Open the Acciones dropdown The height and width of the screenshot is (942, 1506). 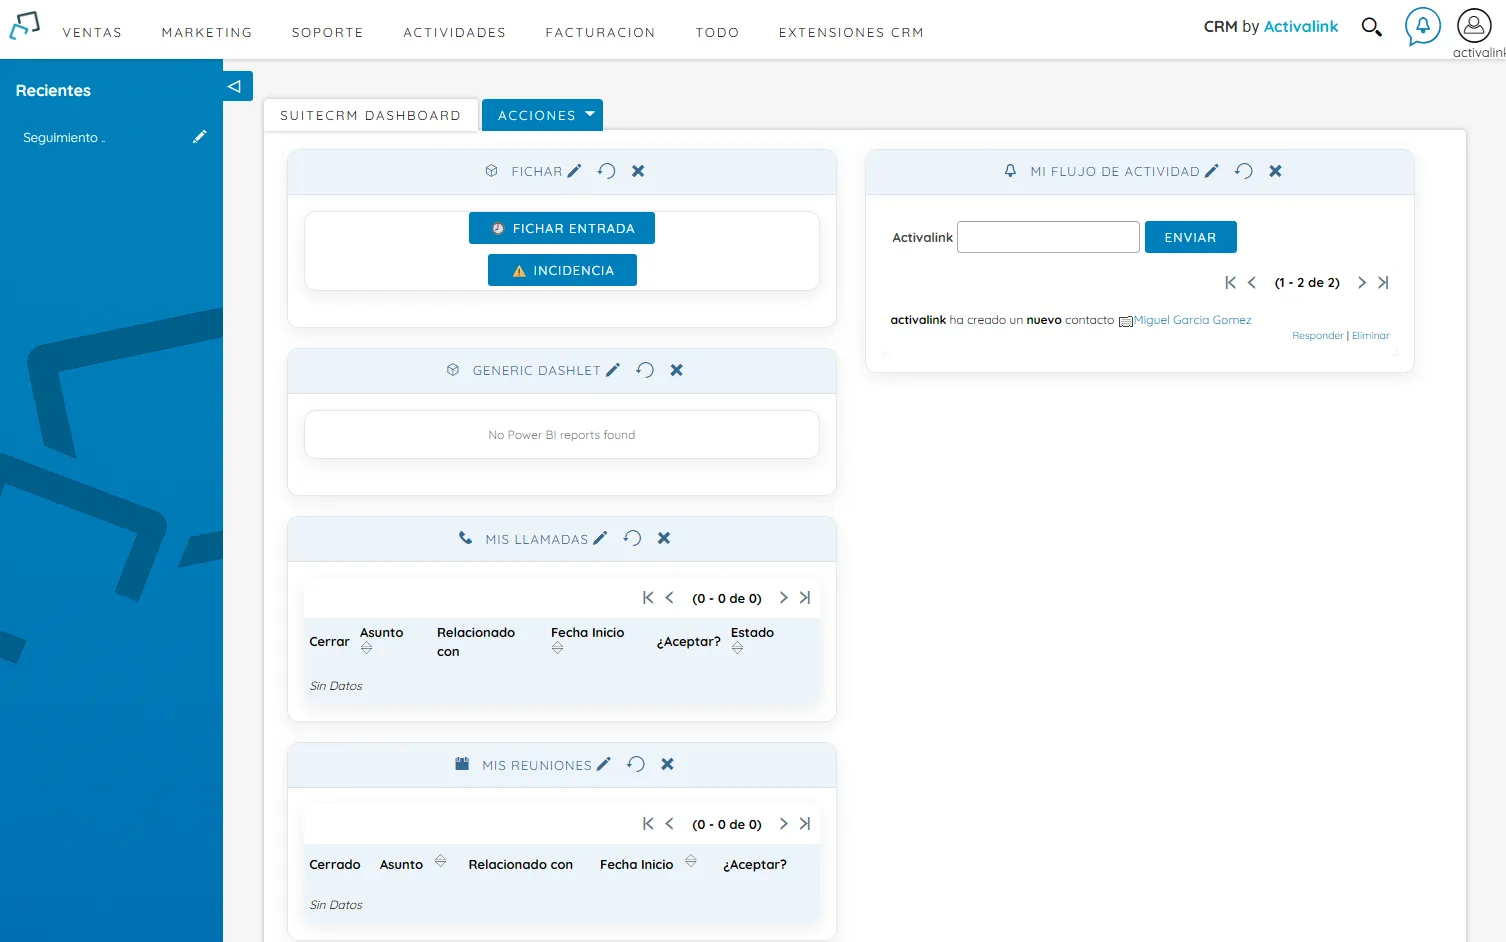pos(542,115)
